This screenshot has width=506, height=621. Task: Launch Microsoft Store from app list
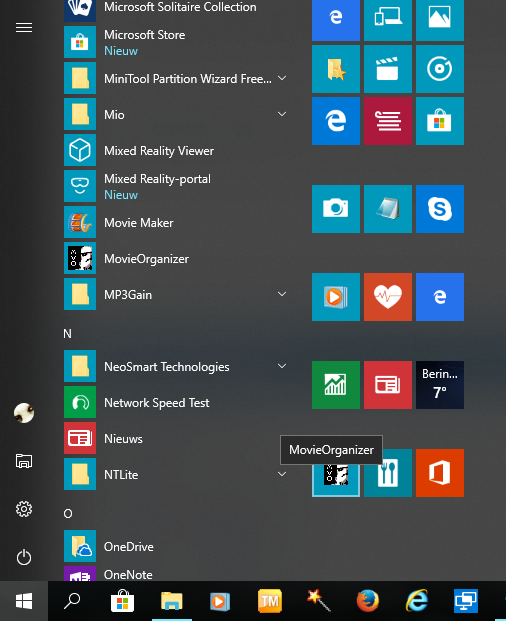point(175,42)
